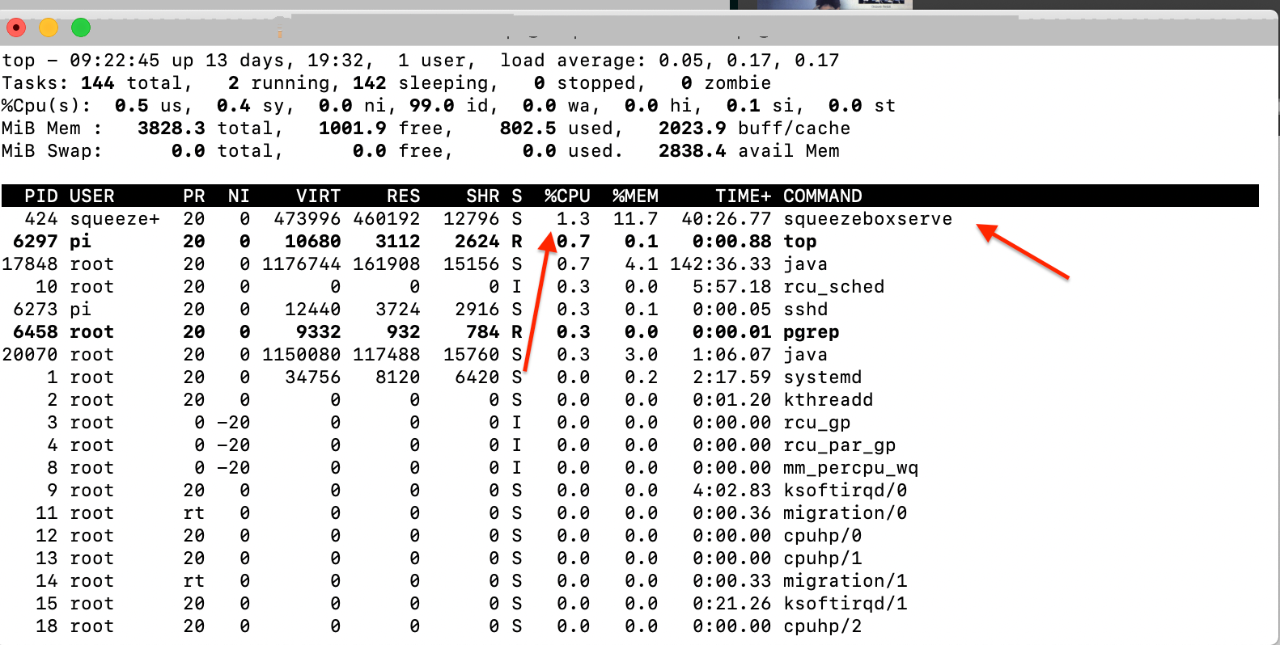Image resolution: width=1280 pixels, height=645 pixels.
Task: Click the rcu_sched process name
Action: [833, 287]
